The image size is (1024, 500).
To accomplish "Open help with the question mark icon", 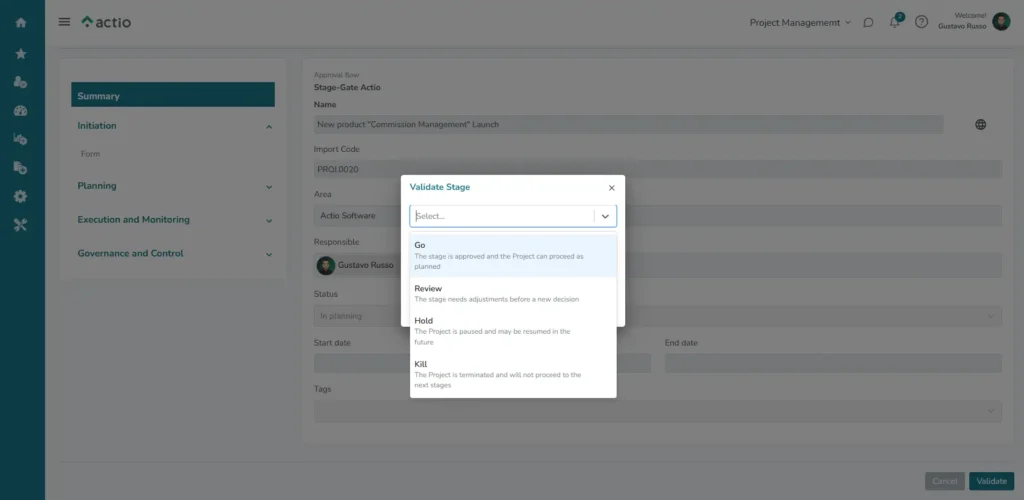I will coord(921,22).
